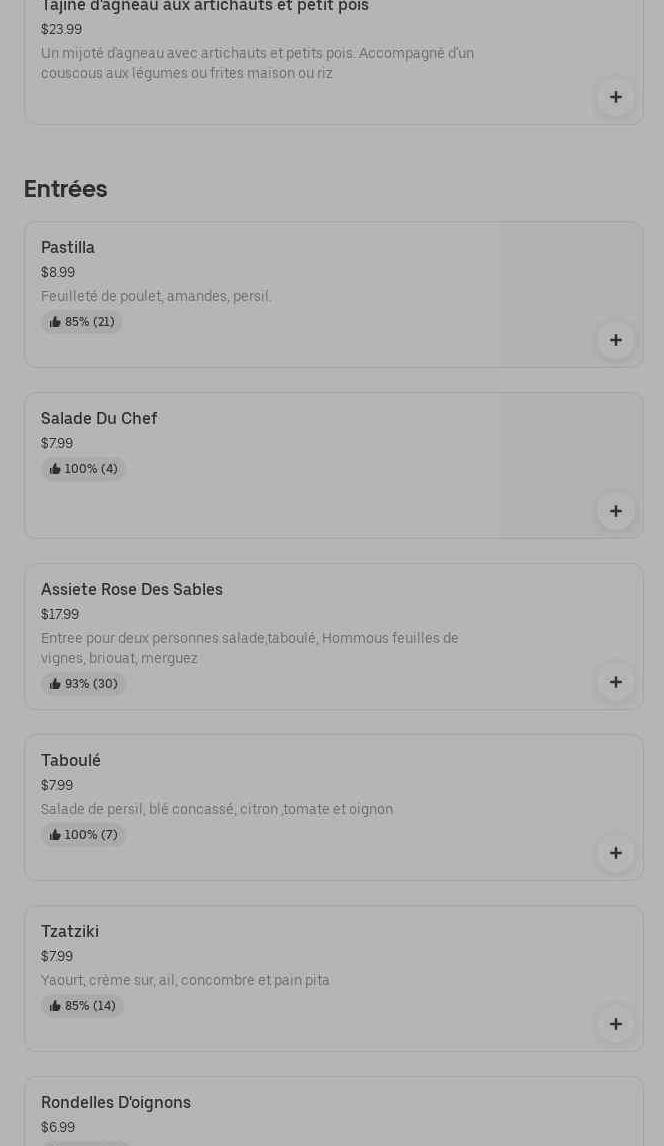The image size is (664, 1146).
Task: Click plus button for Taboulé
Action: 615,853
